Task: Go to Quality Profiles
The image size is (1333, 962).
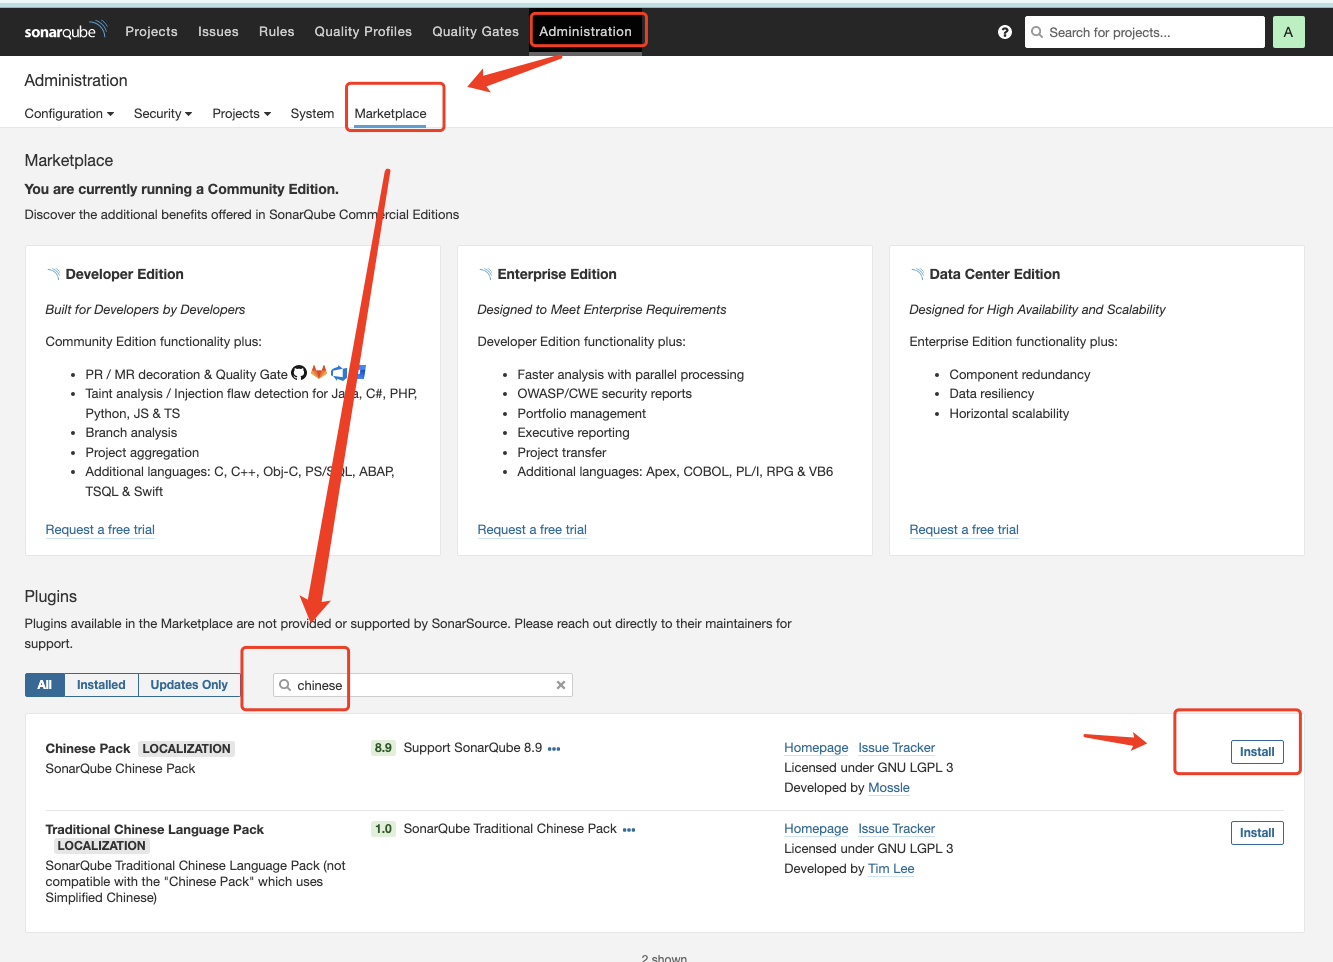Action: click(363, 31)
